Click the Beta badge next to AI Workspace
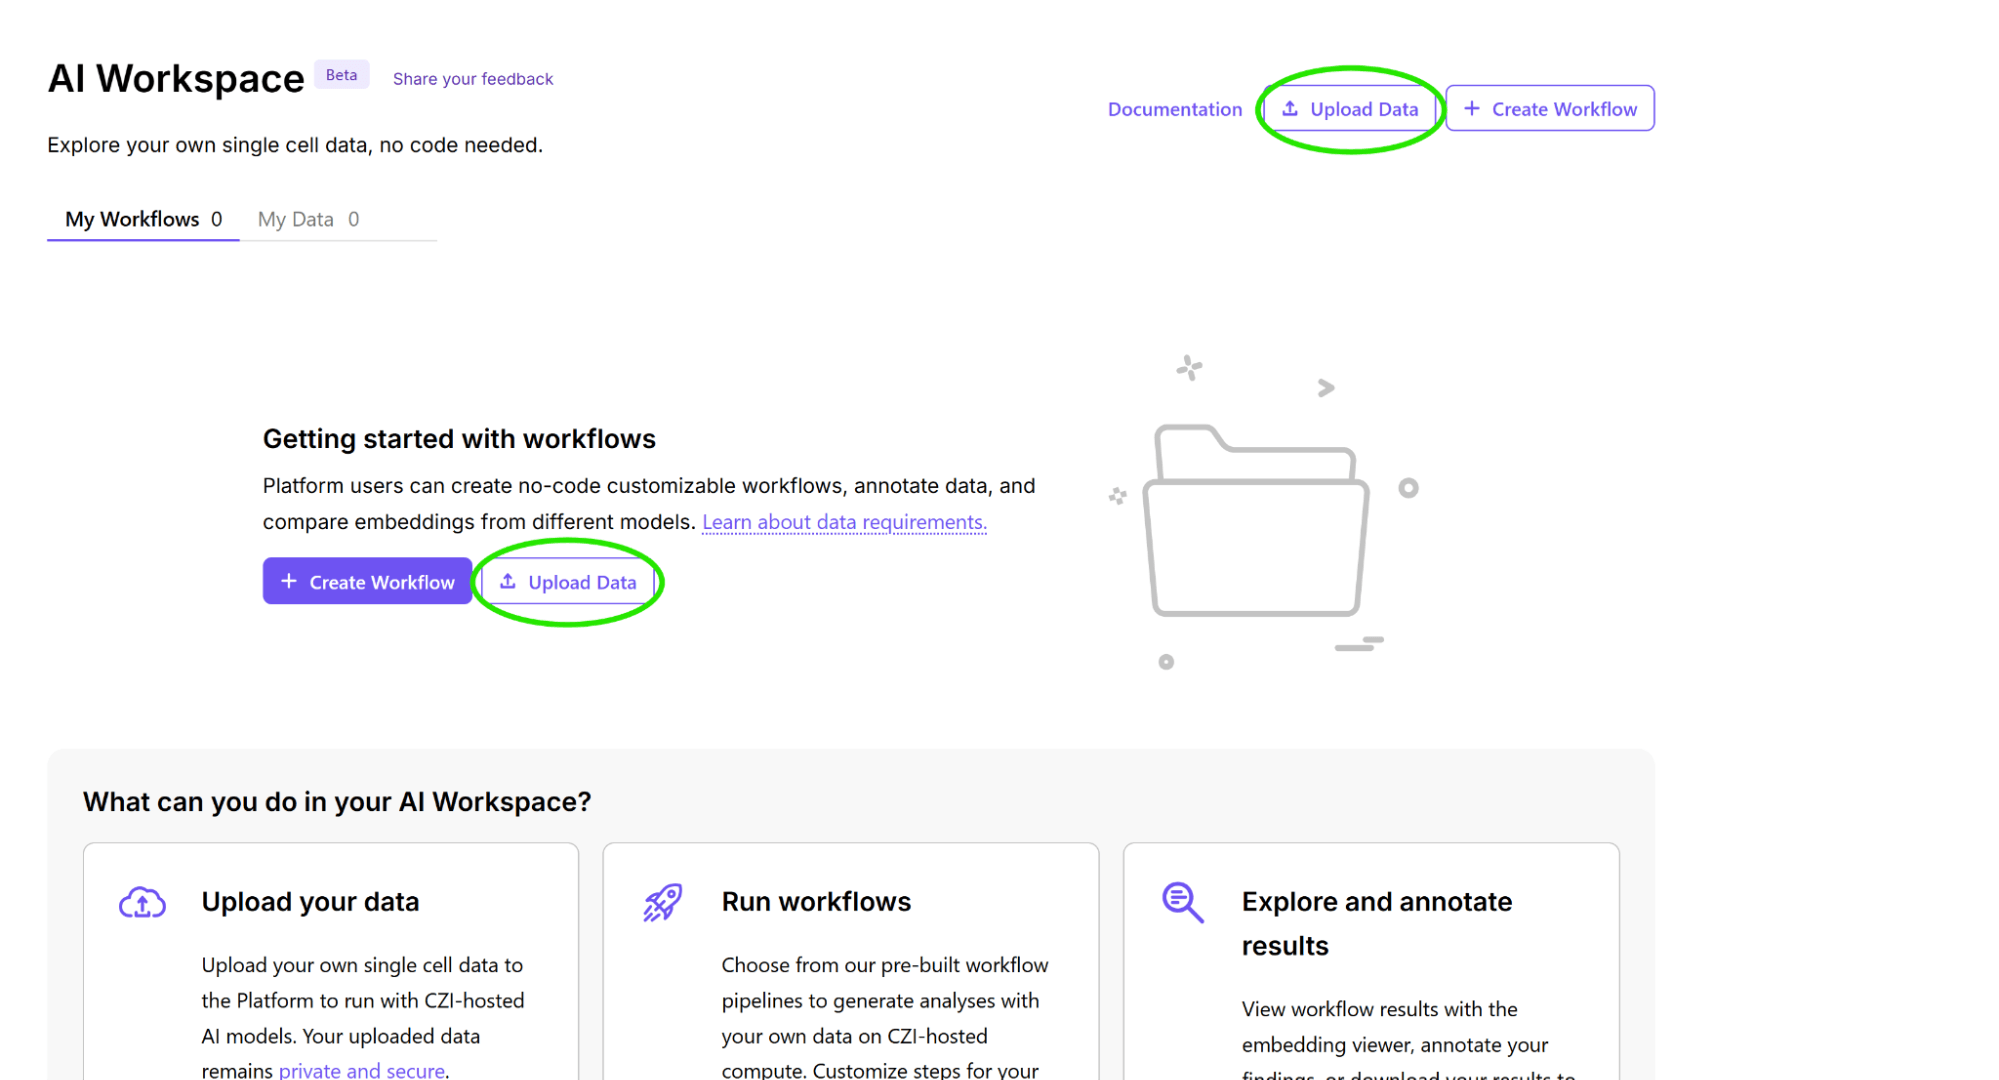The width and height of the screenshot is (1999, 1080). (x=341, y=75)
